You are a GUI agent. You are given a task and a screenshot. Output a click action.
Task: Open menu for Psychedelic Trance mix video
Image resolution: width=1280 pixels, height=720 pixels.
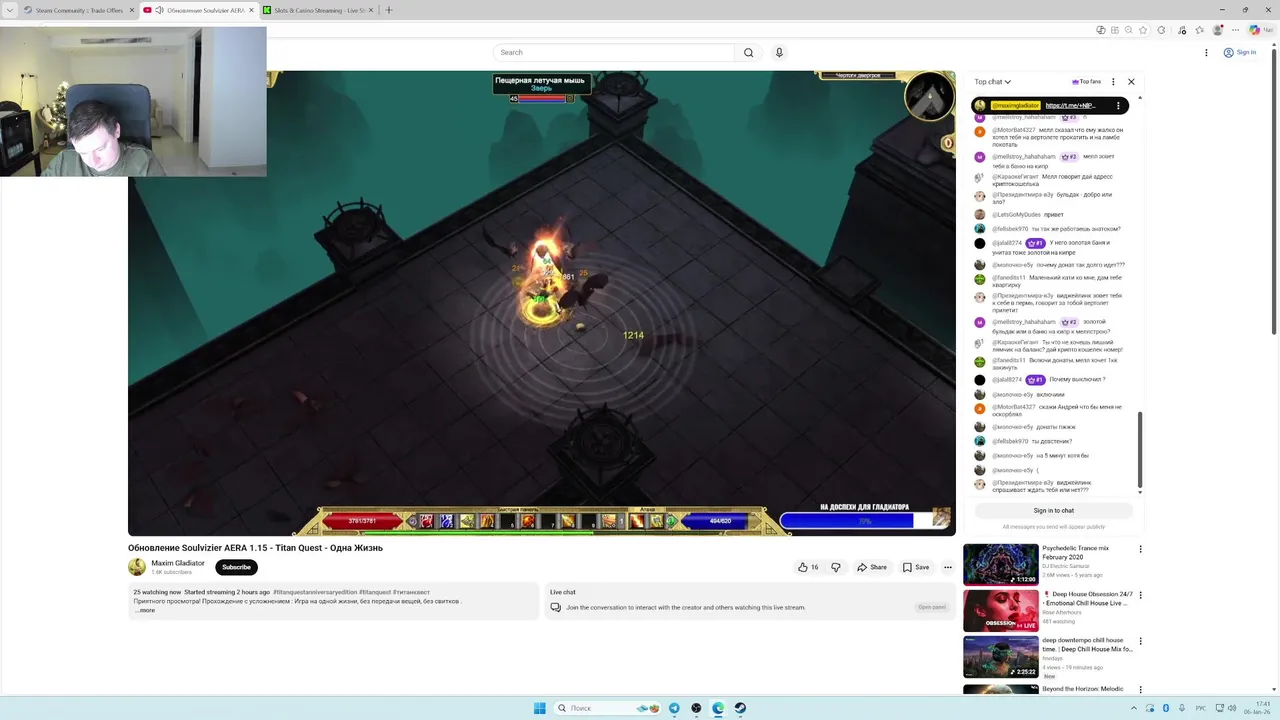pyautogui.click(x=1140, y=549)
